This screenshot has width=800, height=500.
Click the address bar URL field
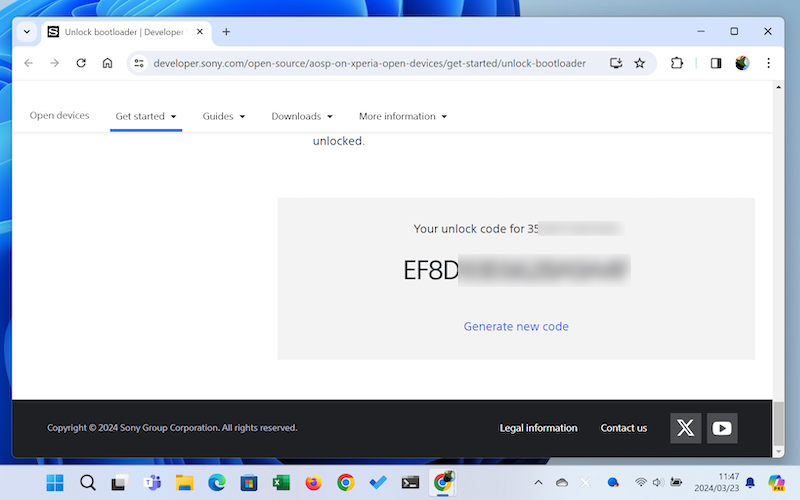[370, 63]
